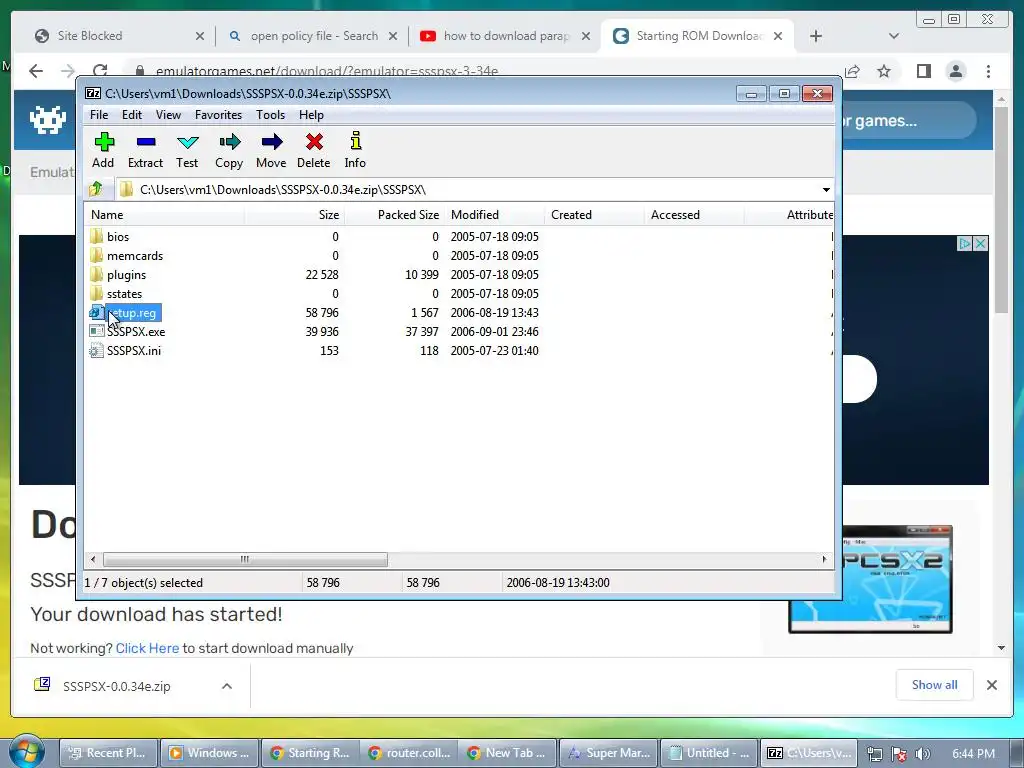1024x768 pixels.
Task: Click the Move toolbar icon
Action: click(271, 150)
